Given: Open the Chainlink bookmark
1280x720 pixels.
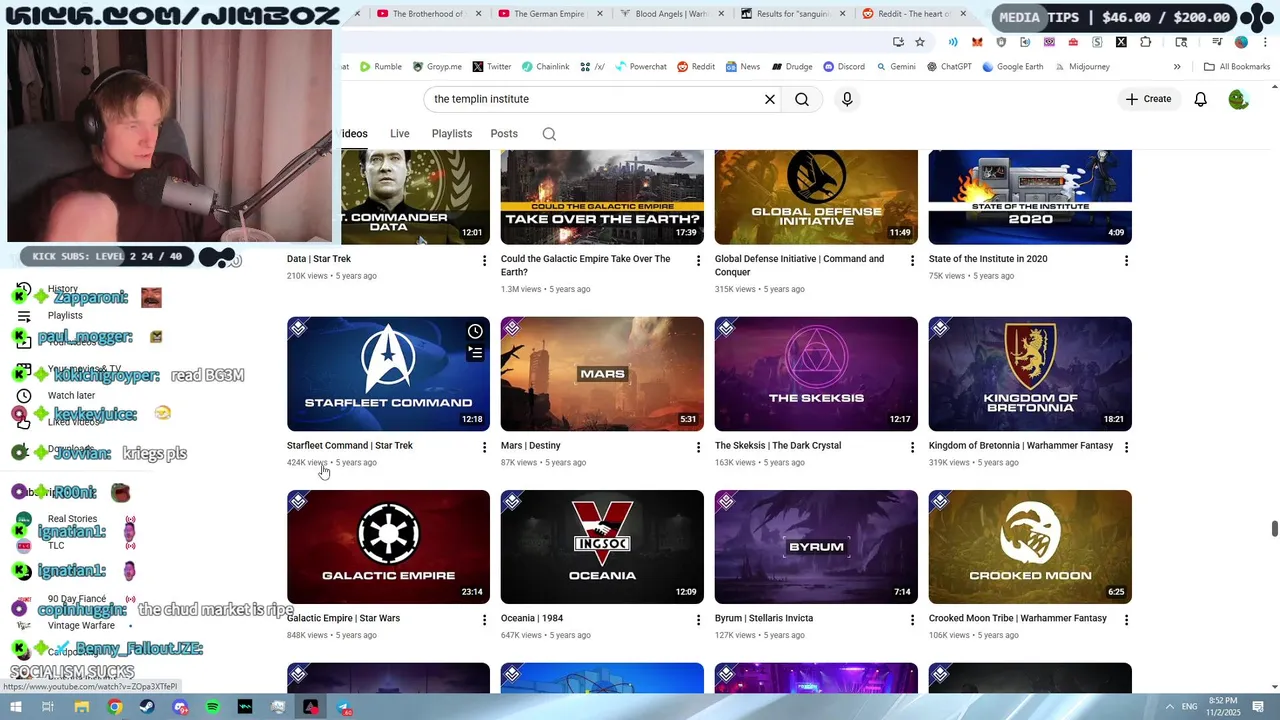Looking at the screenshot, I should (545, 67).
